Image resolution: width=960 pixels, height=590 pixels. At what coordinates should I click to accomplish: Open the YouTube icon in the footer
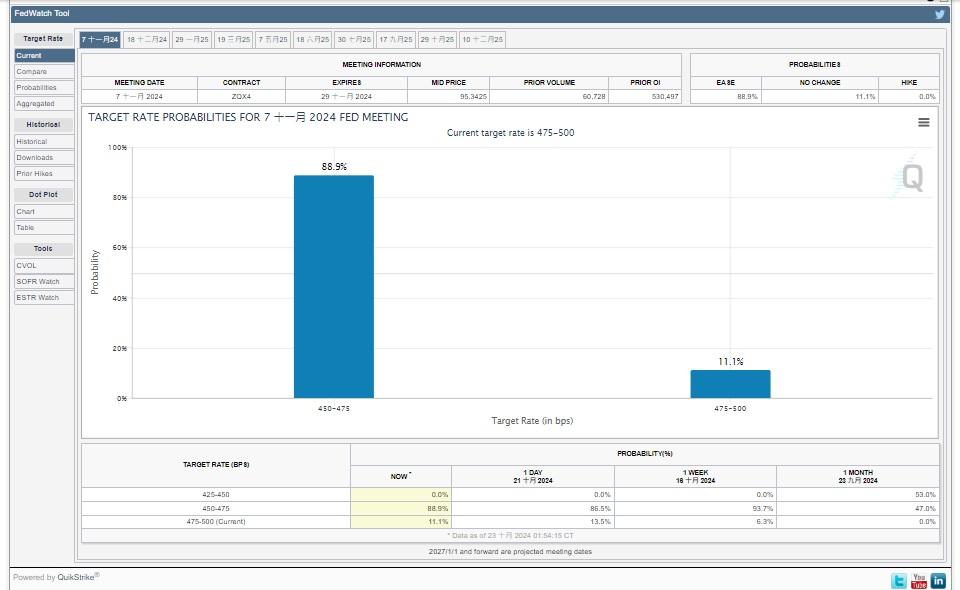coord(919,581)
